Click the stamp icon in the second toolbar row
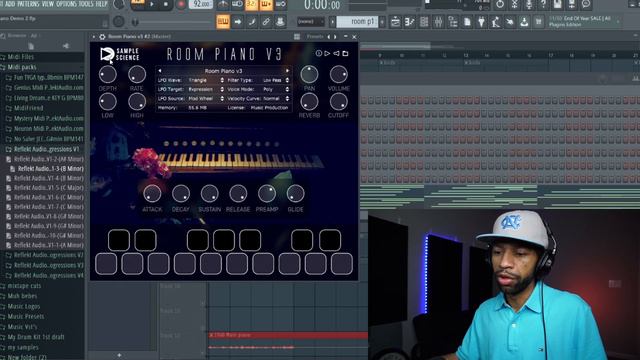This screenshot has width=640, height=360. coord(280,22)
